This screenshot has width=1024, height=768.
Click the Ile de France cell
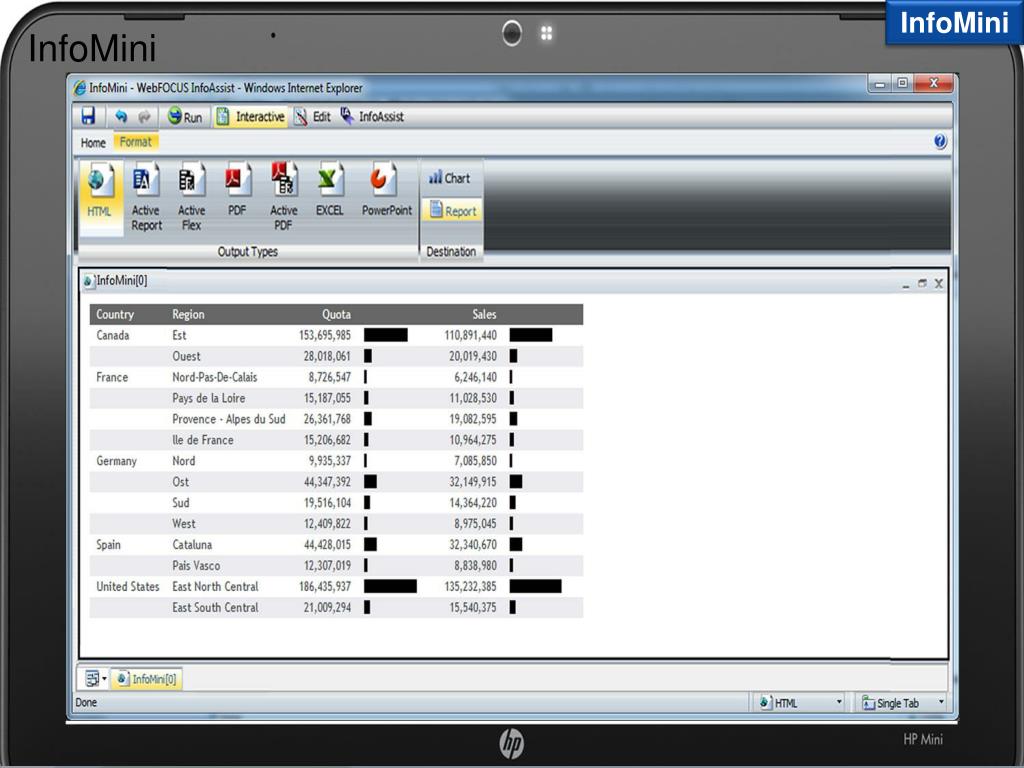[202, 440]
